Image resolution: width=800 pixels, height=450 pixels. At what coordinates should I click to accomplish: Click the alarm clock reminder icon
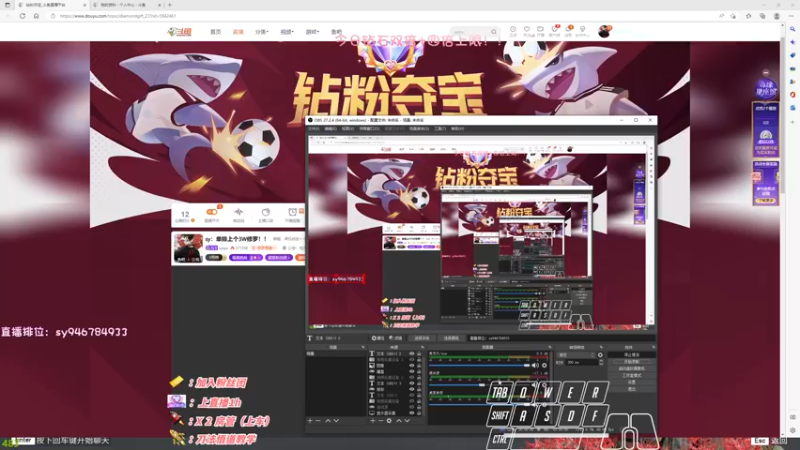click(x=292, y=214)
